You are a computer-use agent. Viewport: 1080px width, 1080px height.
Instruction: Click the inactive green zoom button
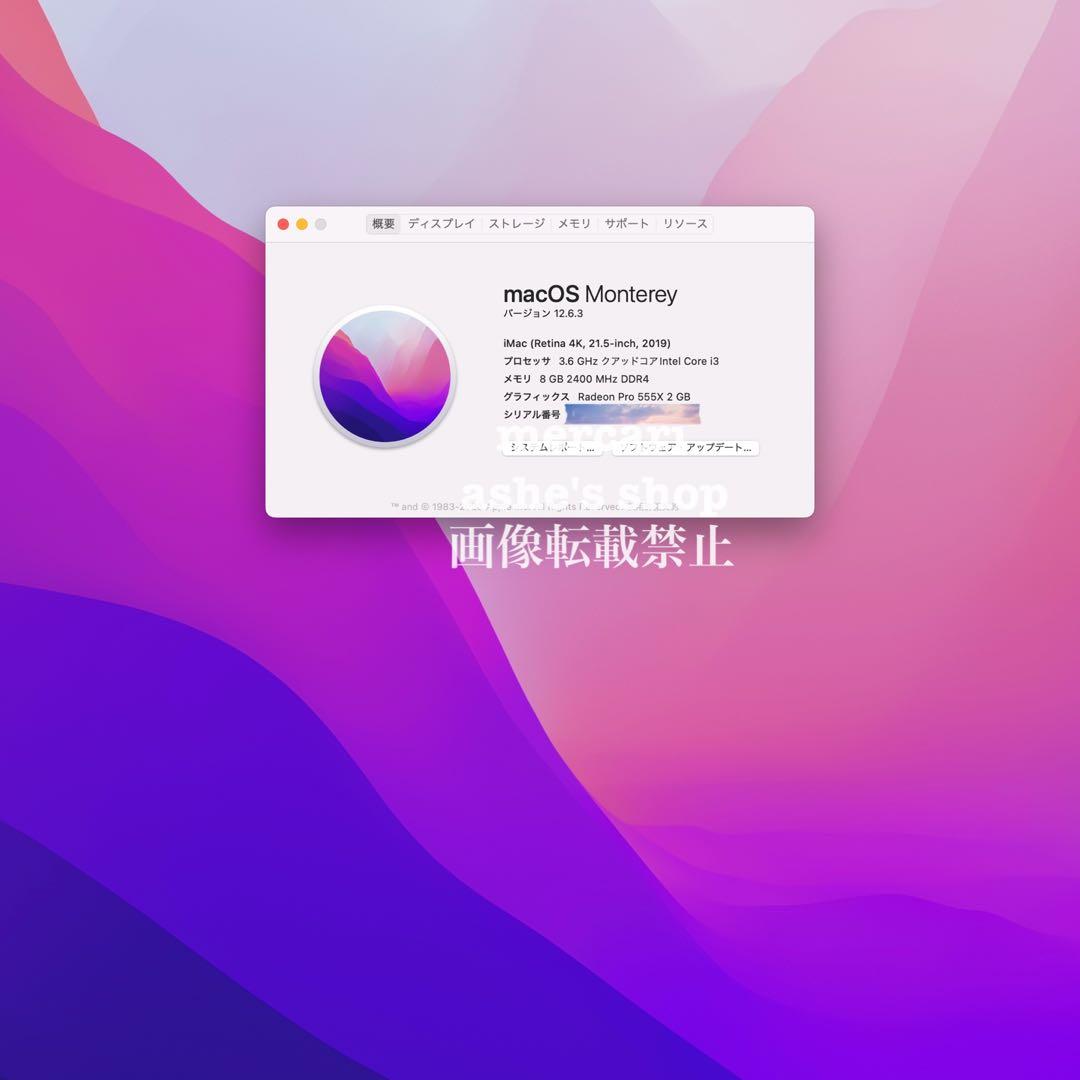(319, 224)
